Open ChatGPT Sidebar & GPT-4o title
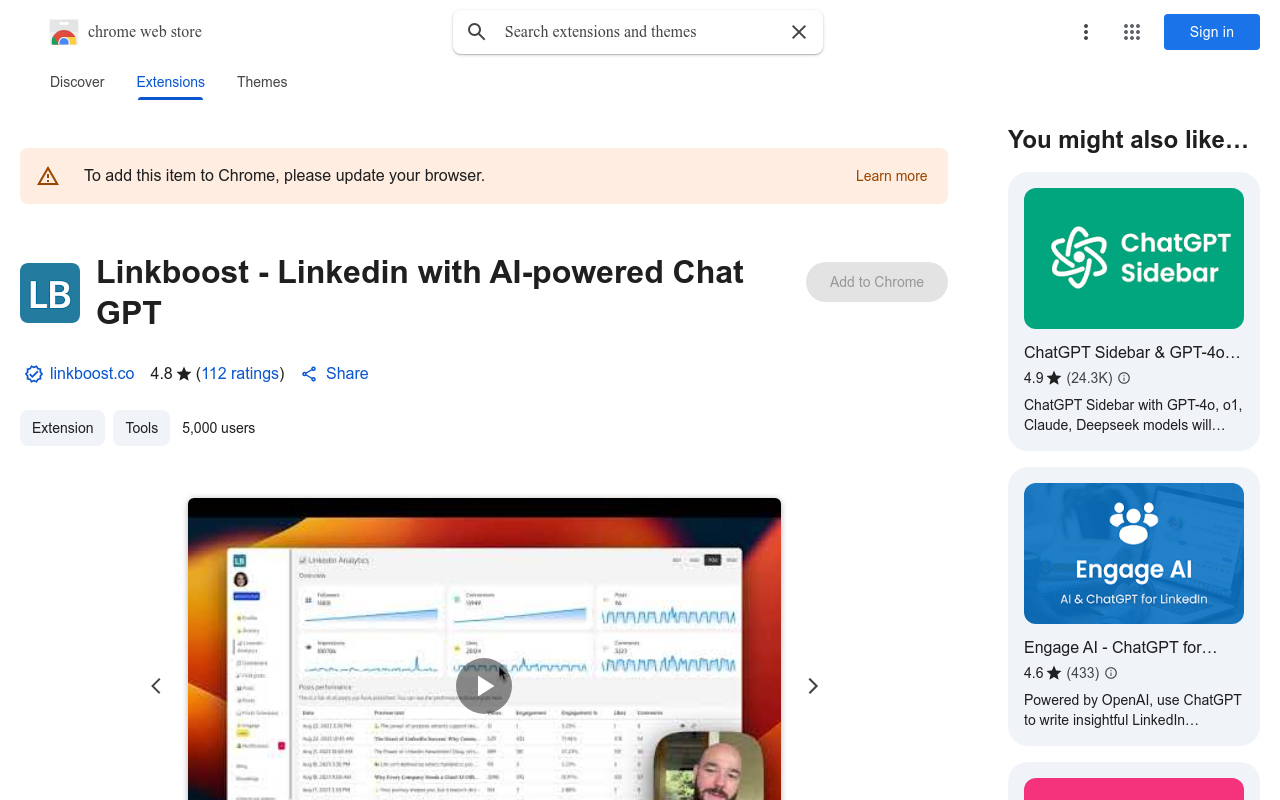Viewport: 1280px width, 800px height. pos(1132,353)
